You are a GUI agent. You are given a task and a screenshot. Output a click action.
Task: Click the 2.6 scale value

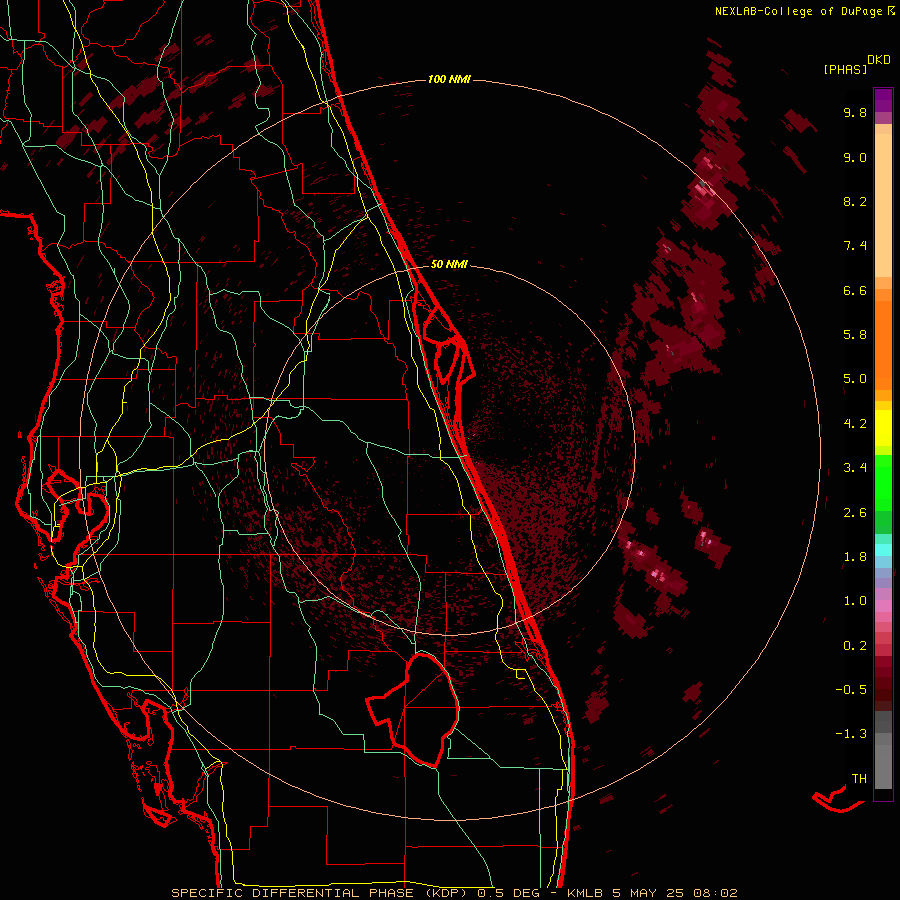pos(855,513)
